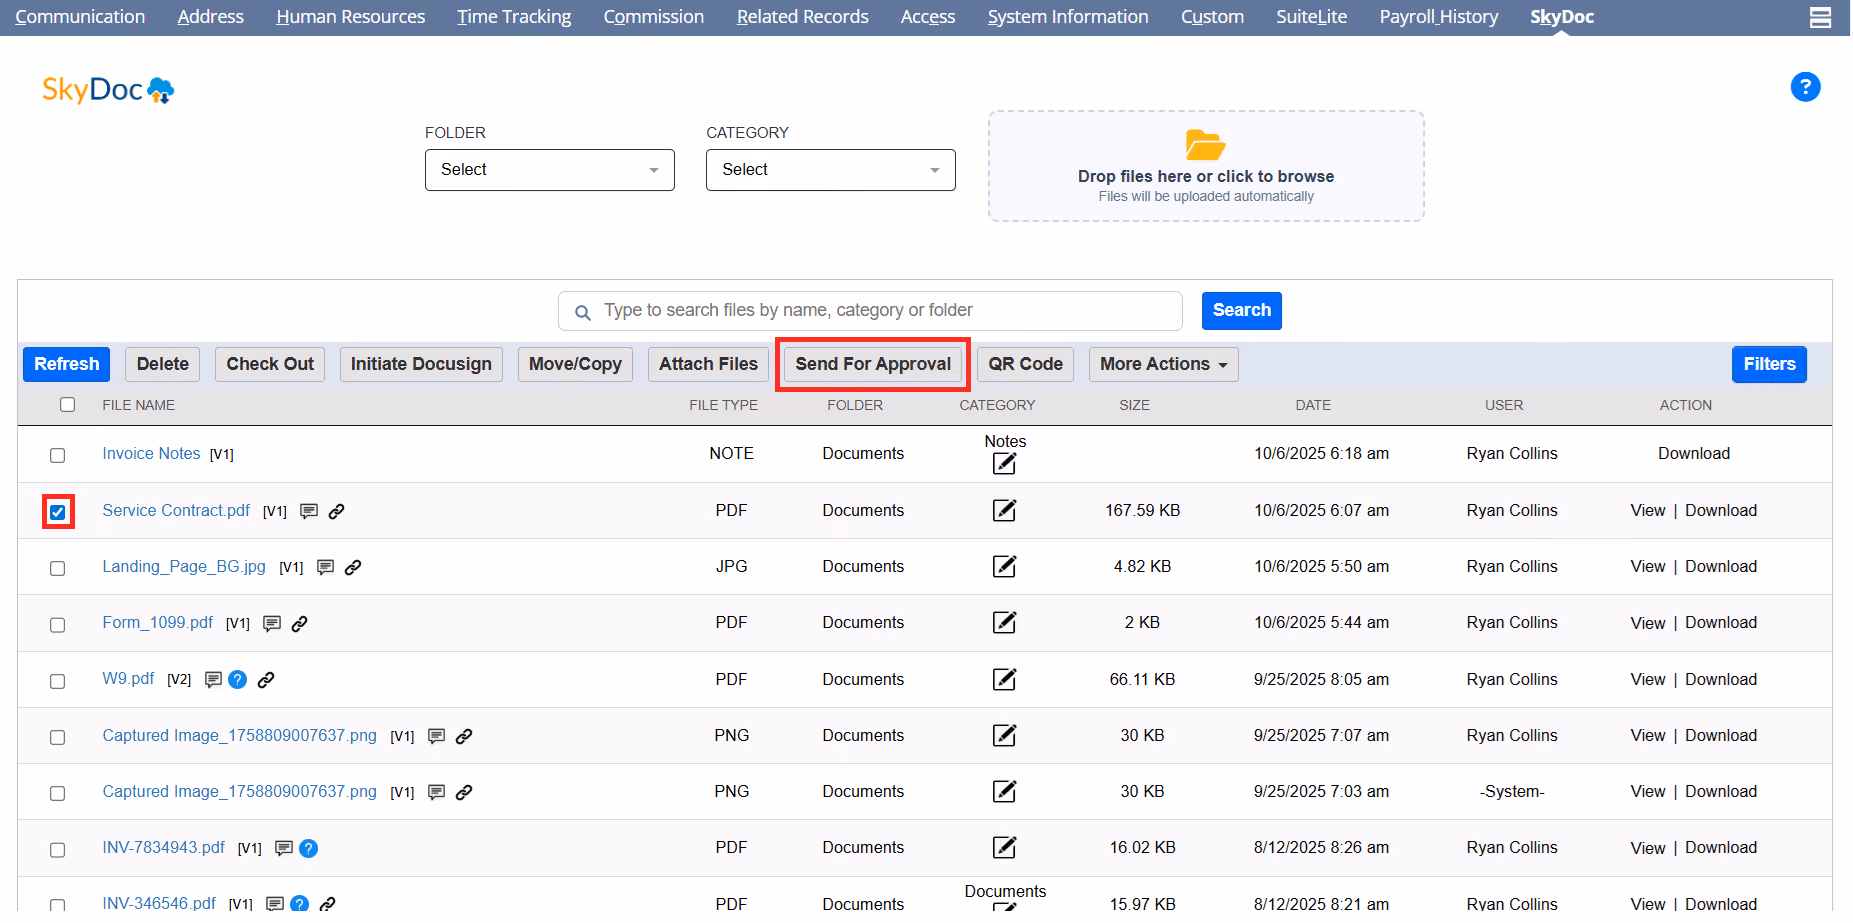Expand the FOLDER select dropdown
The height and width of the screenshot is (923, 1853).
(x=550, y=170)
